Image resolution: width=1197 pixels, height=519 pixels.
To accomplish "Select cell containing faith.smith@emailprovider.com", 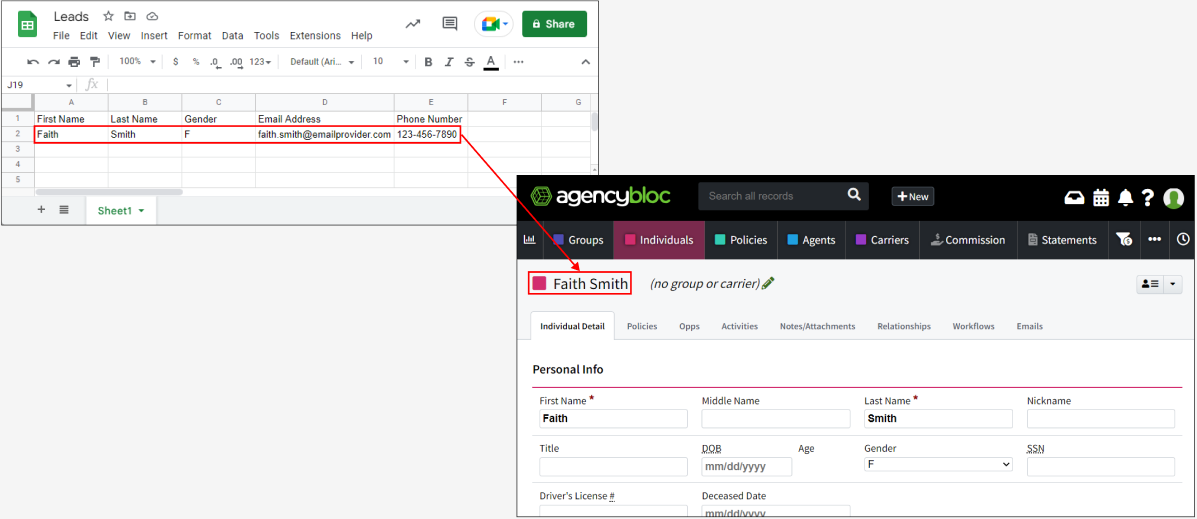I will 324,134.
